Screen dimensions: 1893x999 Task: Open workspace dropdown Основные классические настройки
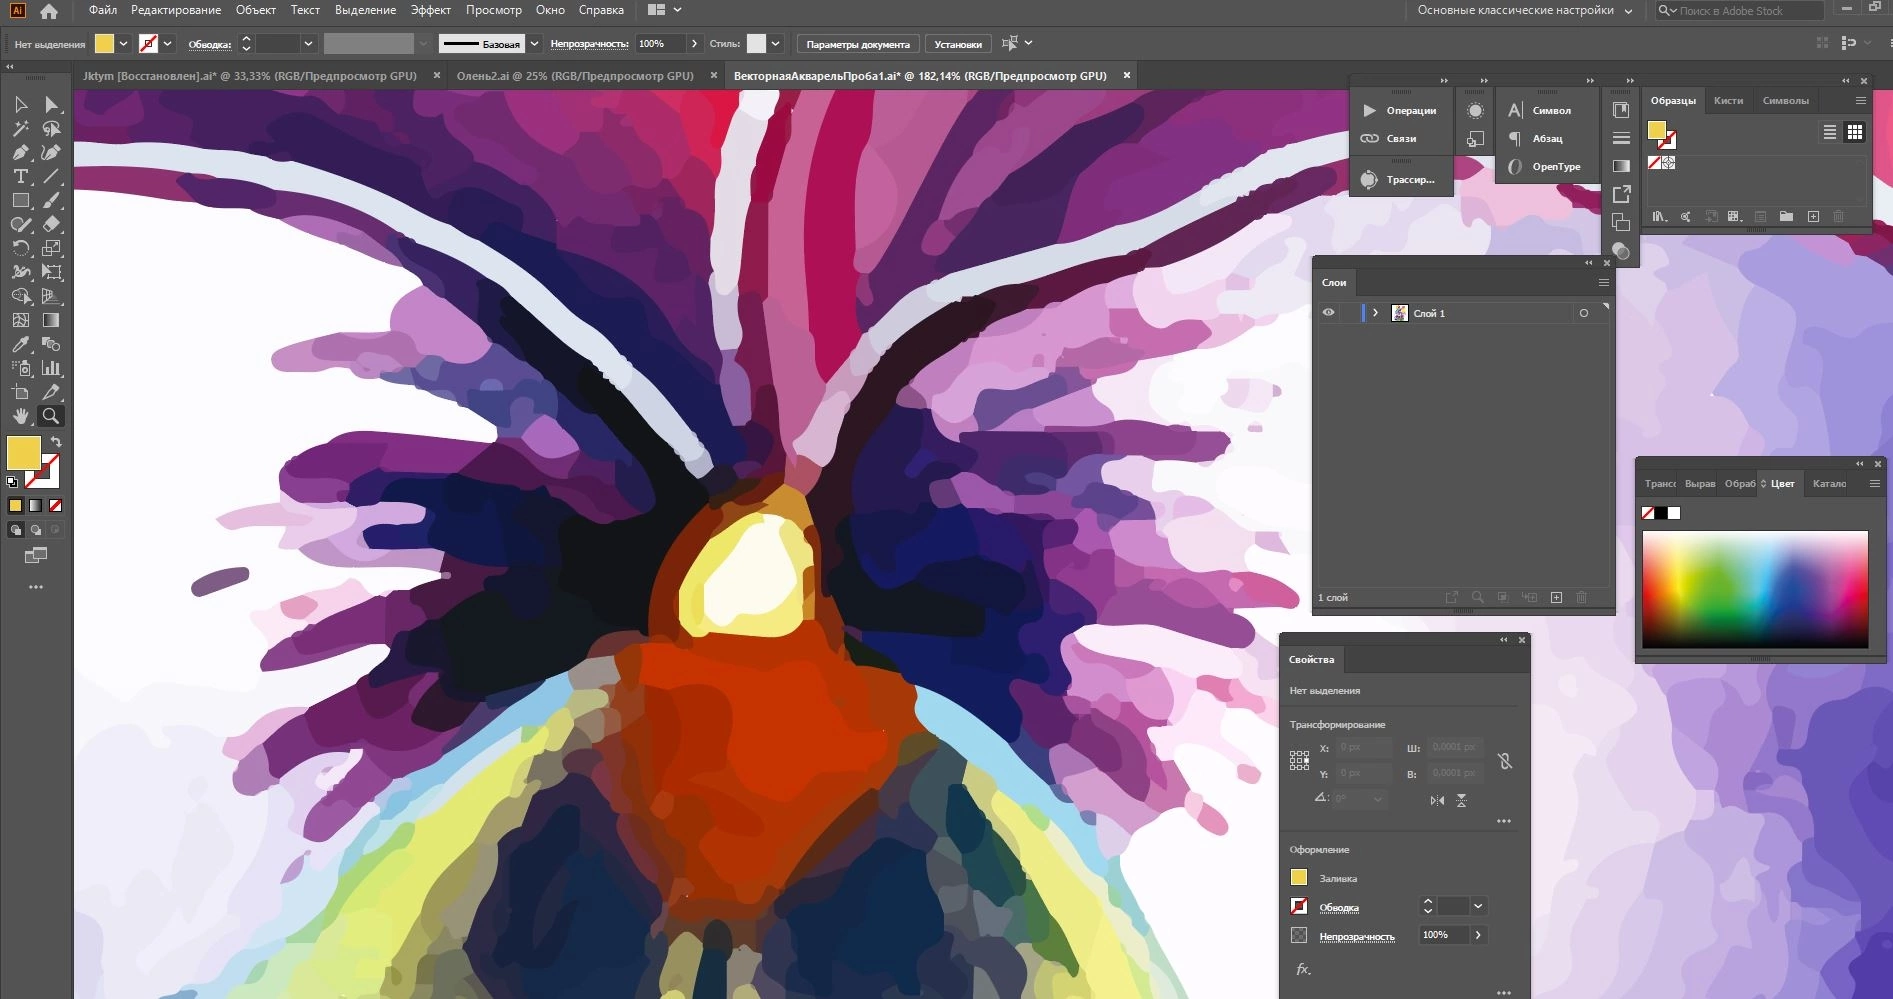tap(1525, 10)
